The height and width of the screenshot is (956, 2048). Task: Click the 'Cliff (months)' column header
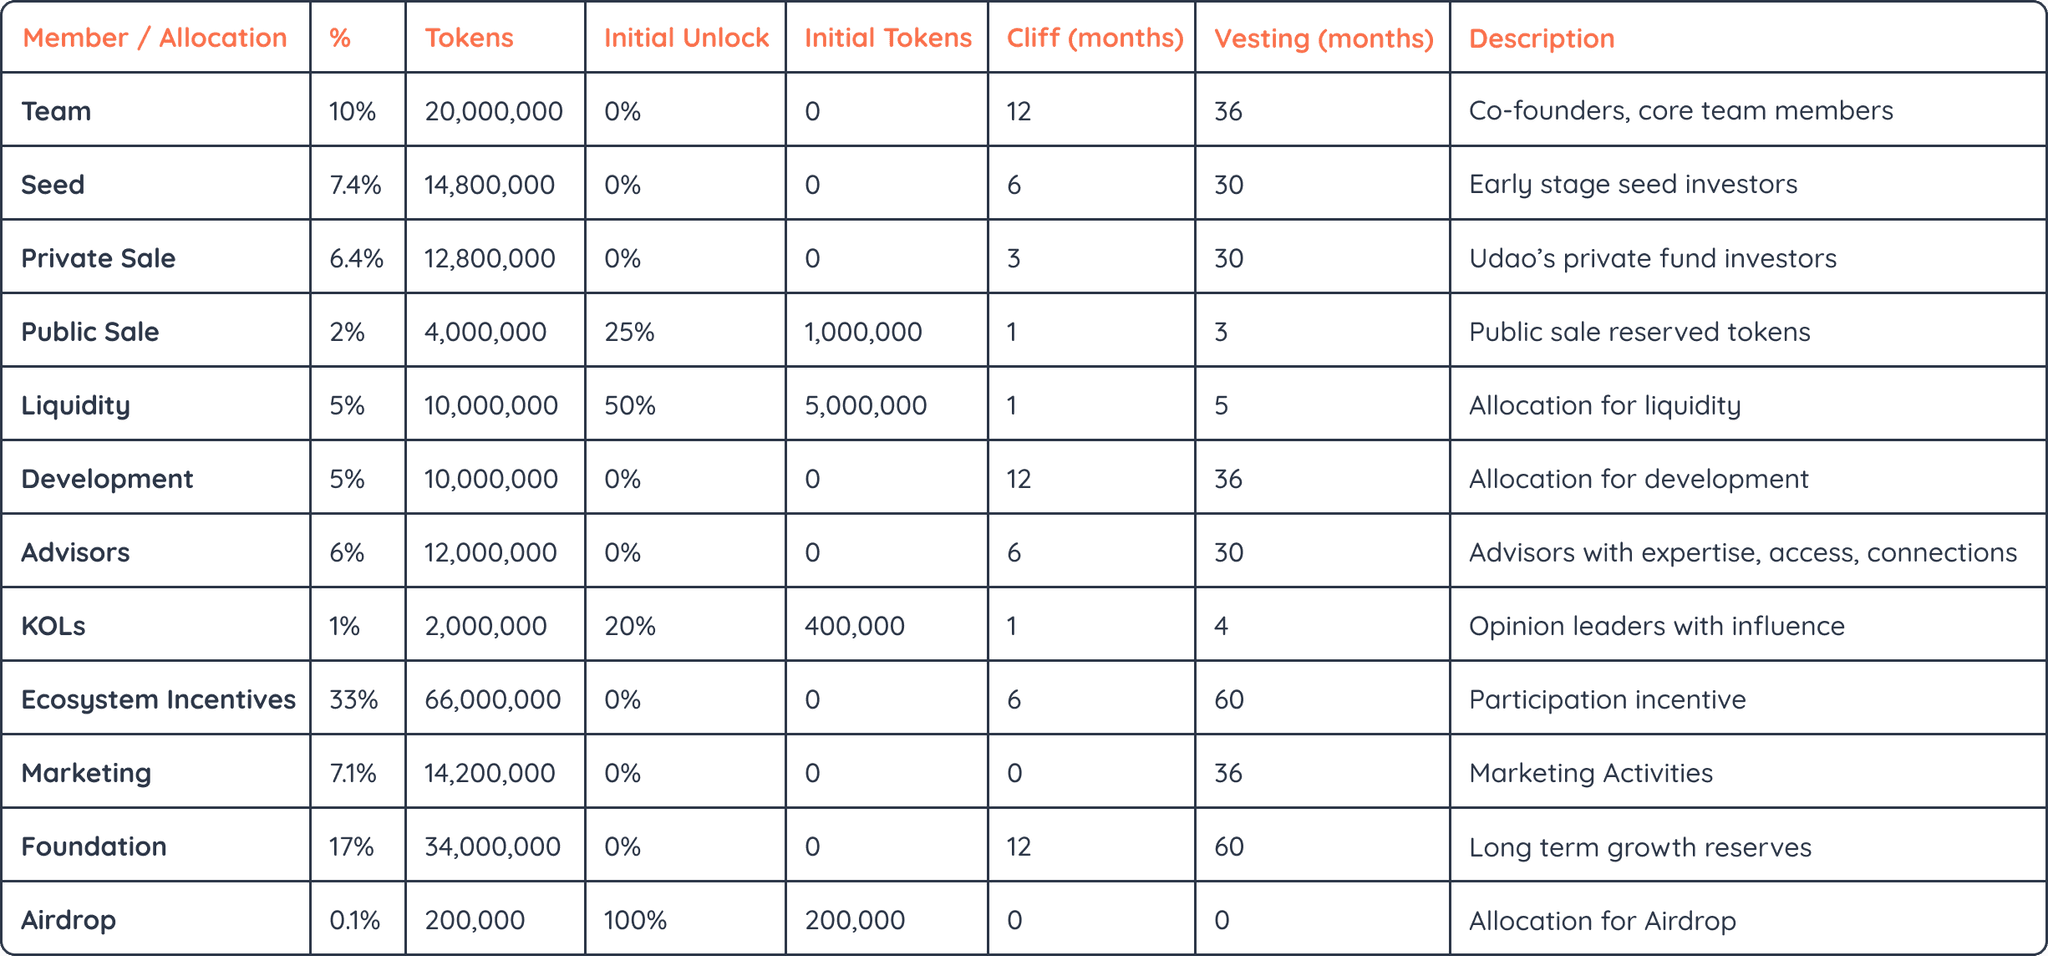coord(1094,38)
